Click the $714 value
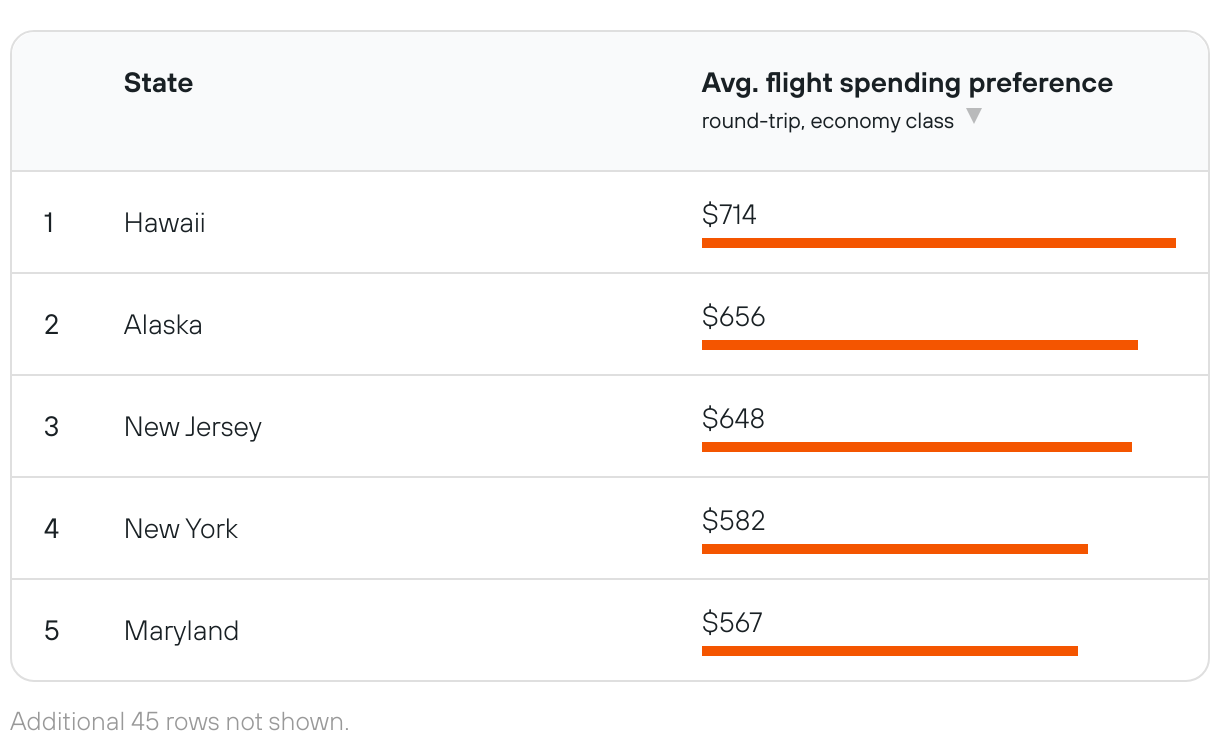Screen dimensions: 1220x748 [x=729, y=214]
